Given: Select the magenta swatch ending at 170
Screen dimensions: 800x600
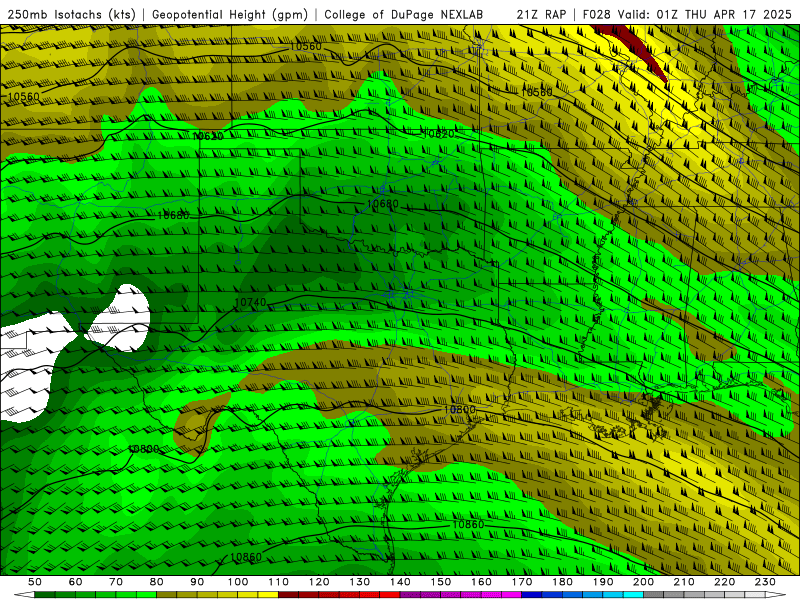Looking at the screenshot, I should (x=512, y=595).
